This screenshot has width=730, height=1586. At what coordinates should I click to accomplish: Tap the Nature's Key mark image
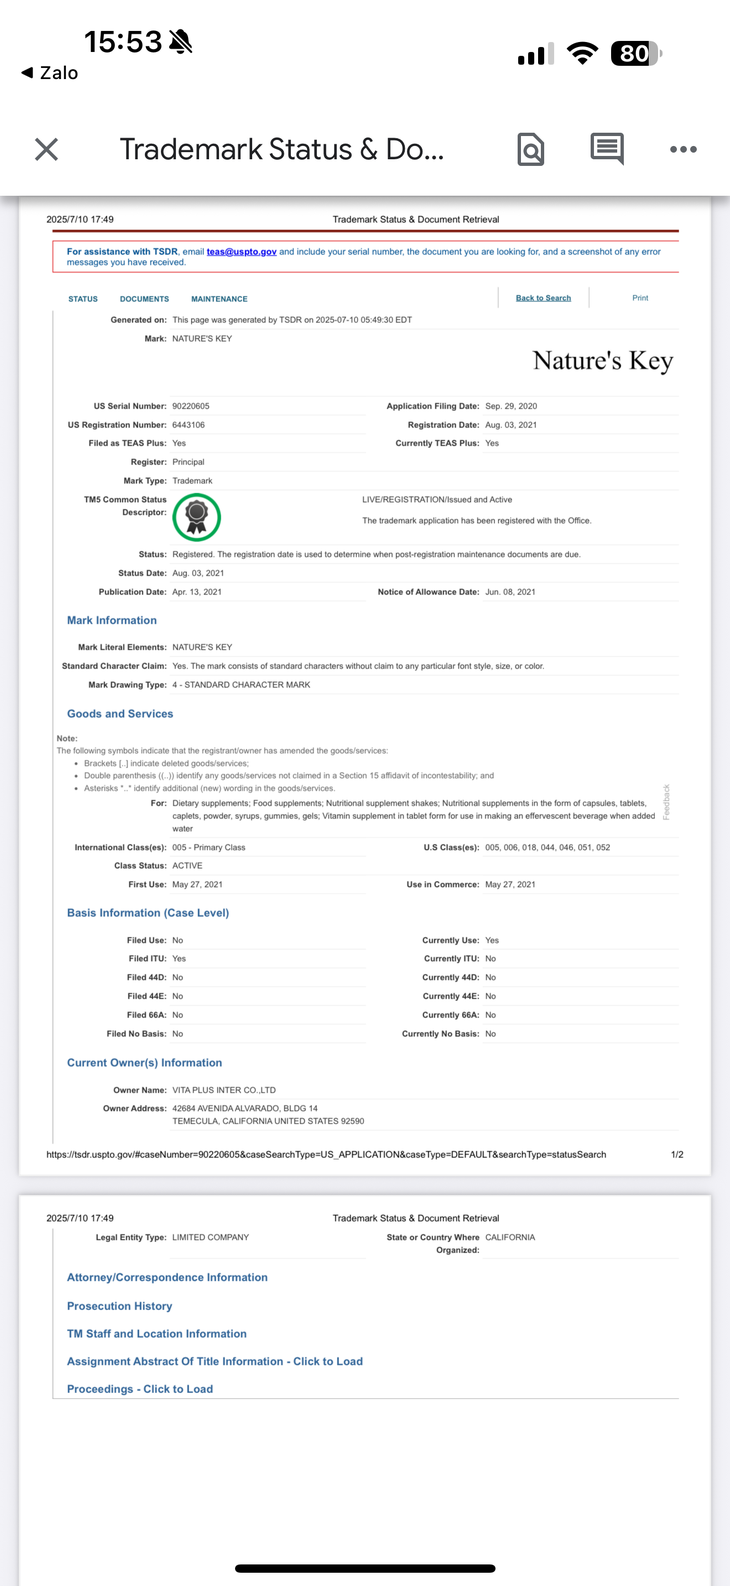[602, 361]
